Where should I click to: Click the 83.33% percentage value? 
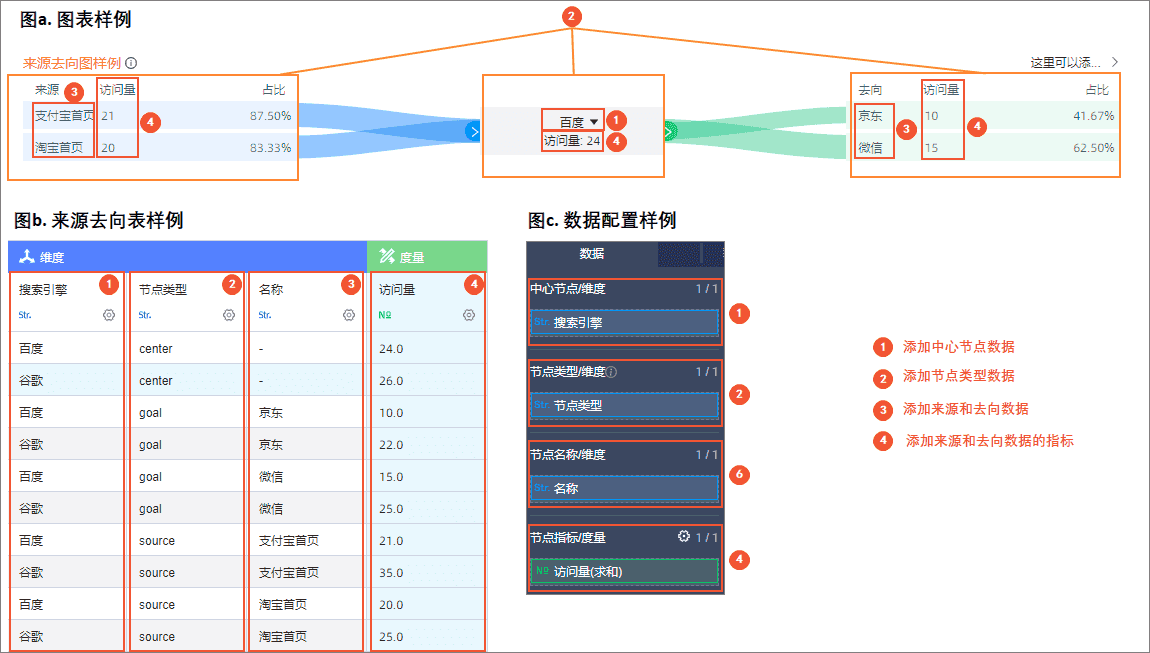(271, 147)
